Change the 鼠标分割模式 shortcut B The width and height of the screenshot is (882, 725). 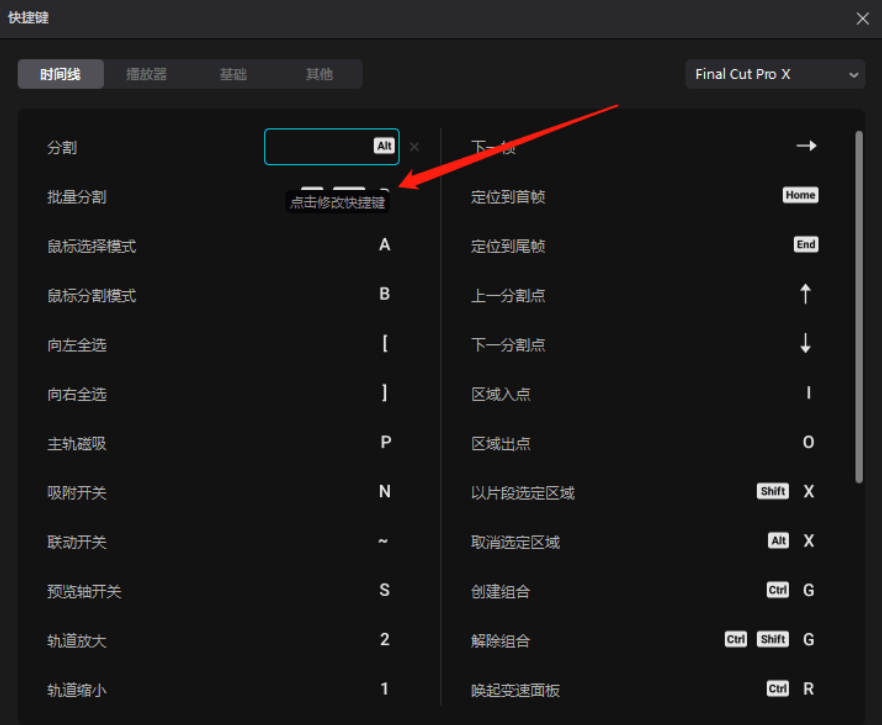[x=384, y=294]
